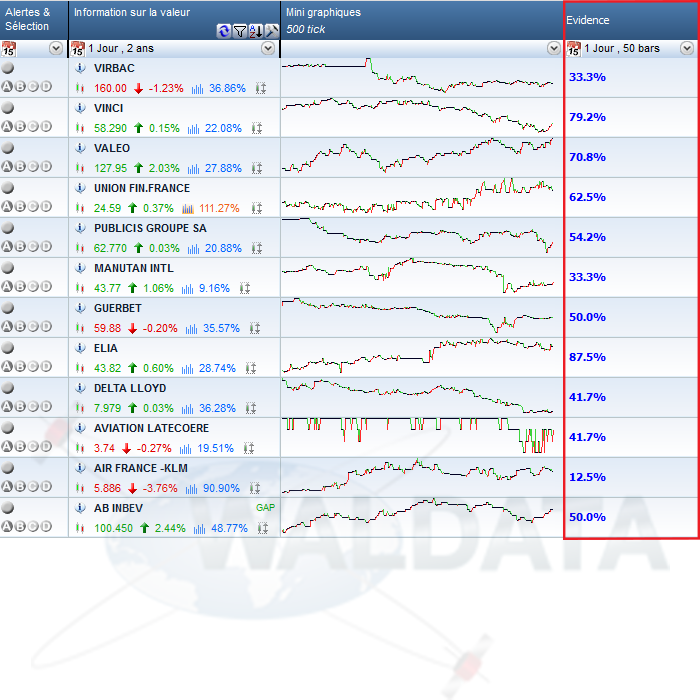
Task: Click the calendar icon beside 1 Jour, 2 ans
Action: click(78, 48)
